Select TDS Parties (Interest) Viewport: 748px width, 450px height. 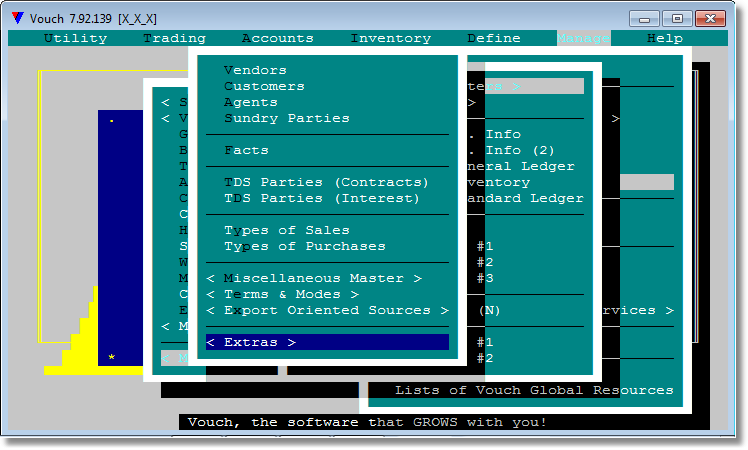pos(322,198)
